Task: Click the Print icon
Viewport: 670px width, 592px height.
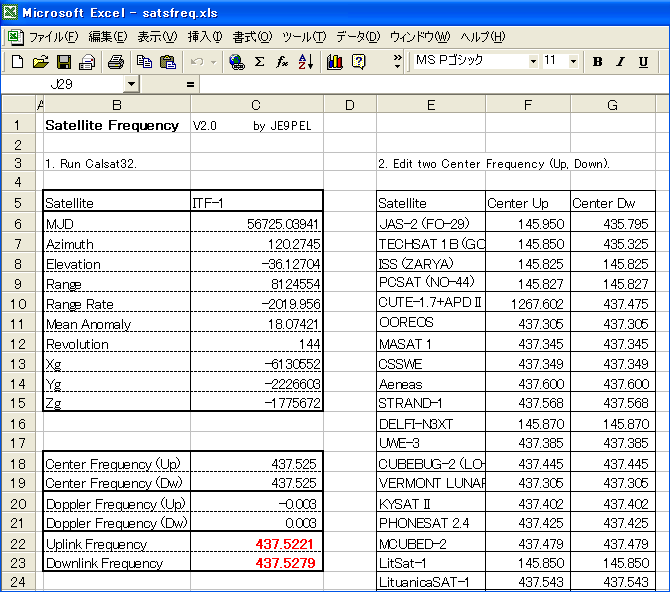Action: [x=115, y=62]
